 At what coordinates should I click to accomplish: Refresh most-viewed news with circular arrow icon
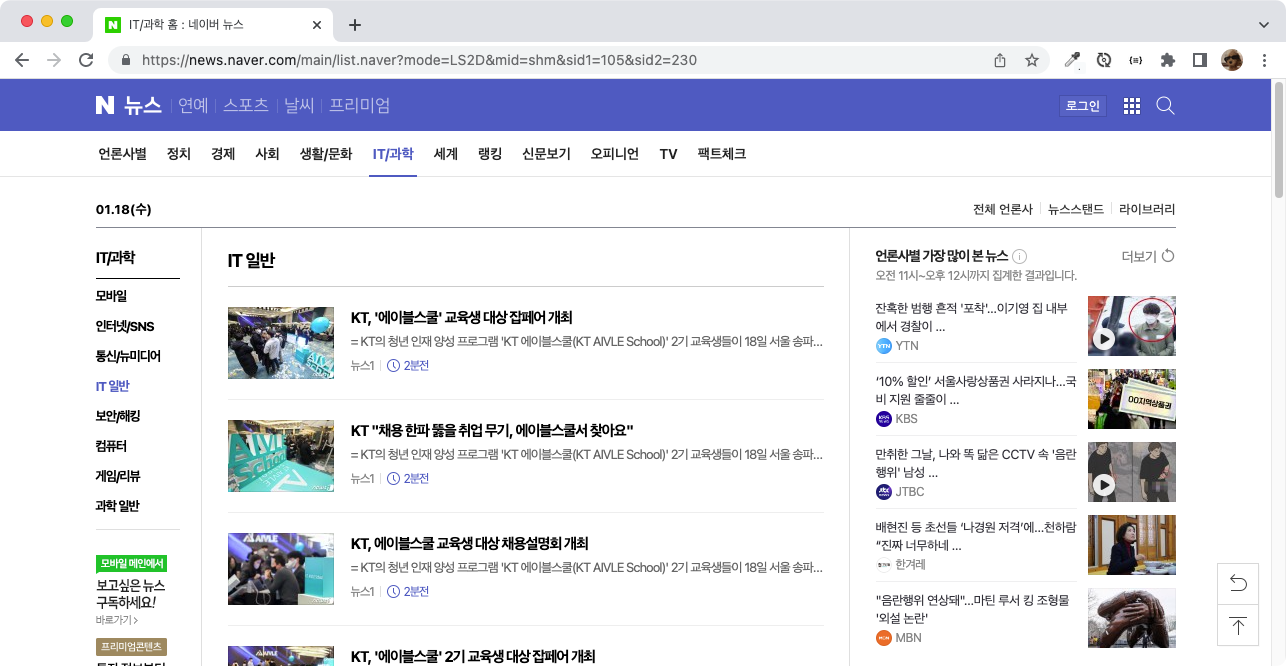point(1168,256)
